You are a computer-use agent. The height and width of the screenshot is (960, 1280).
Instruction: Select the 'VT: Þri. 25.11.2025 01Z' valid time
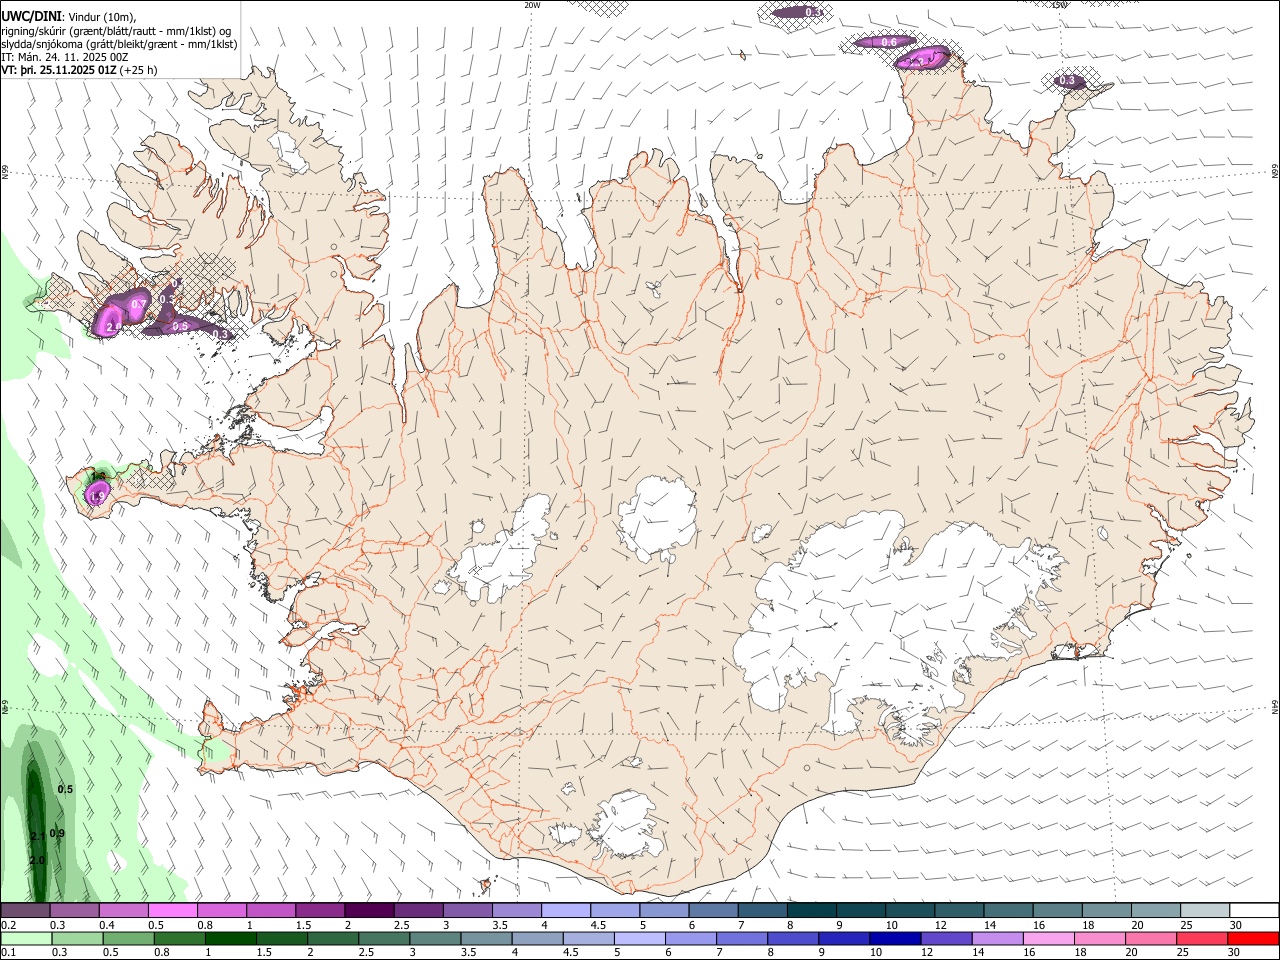[x=59, y=70]
